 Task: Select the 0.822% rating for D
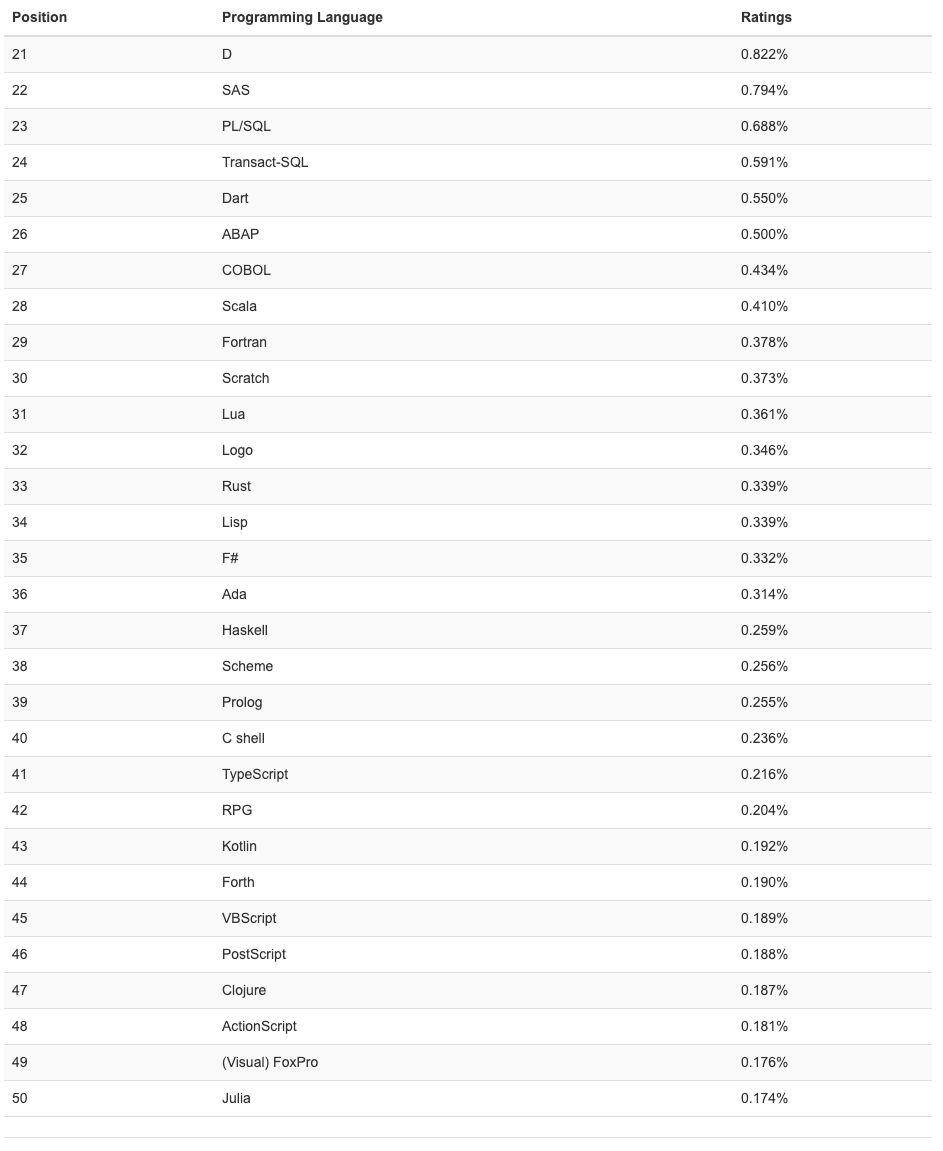(x=764, y=54)
